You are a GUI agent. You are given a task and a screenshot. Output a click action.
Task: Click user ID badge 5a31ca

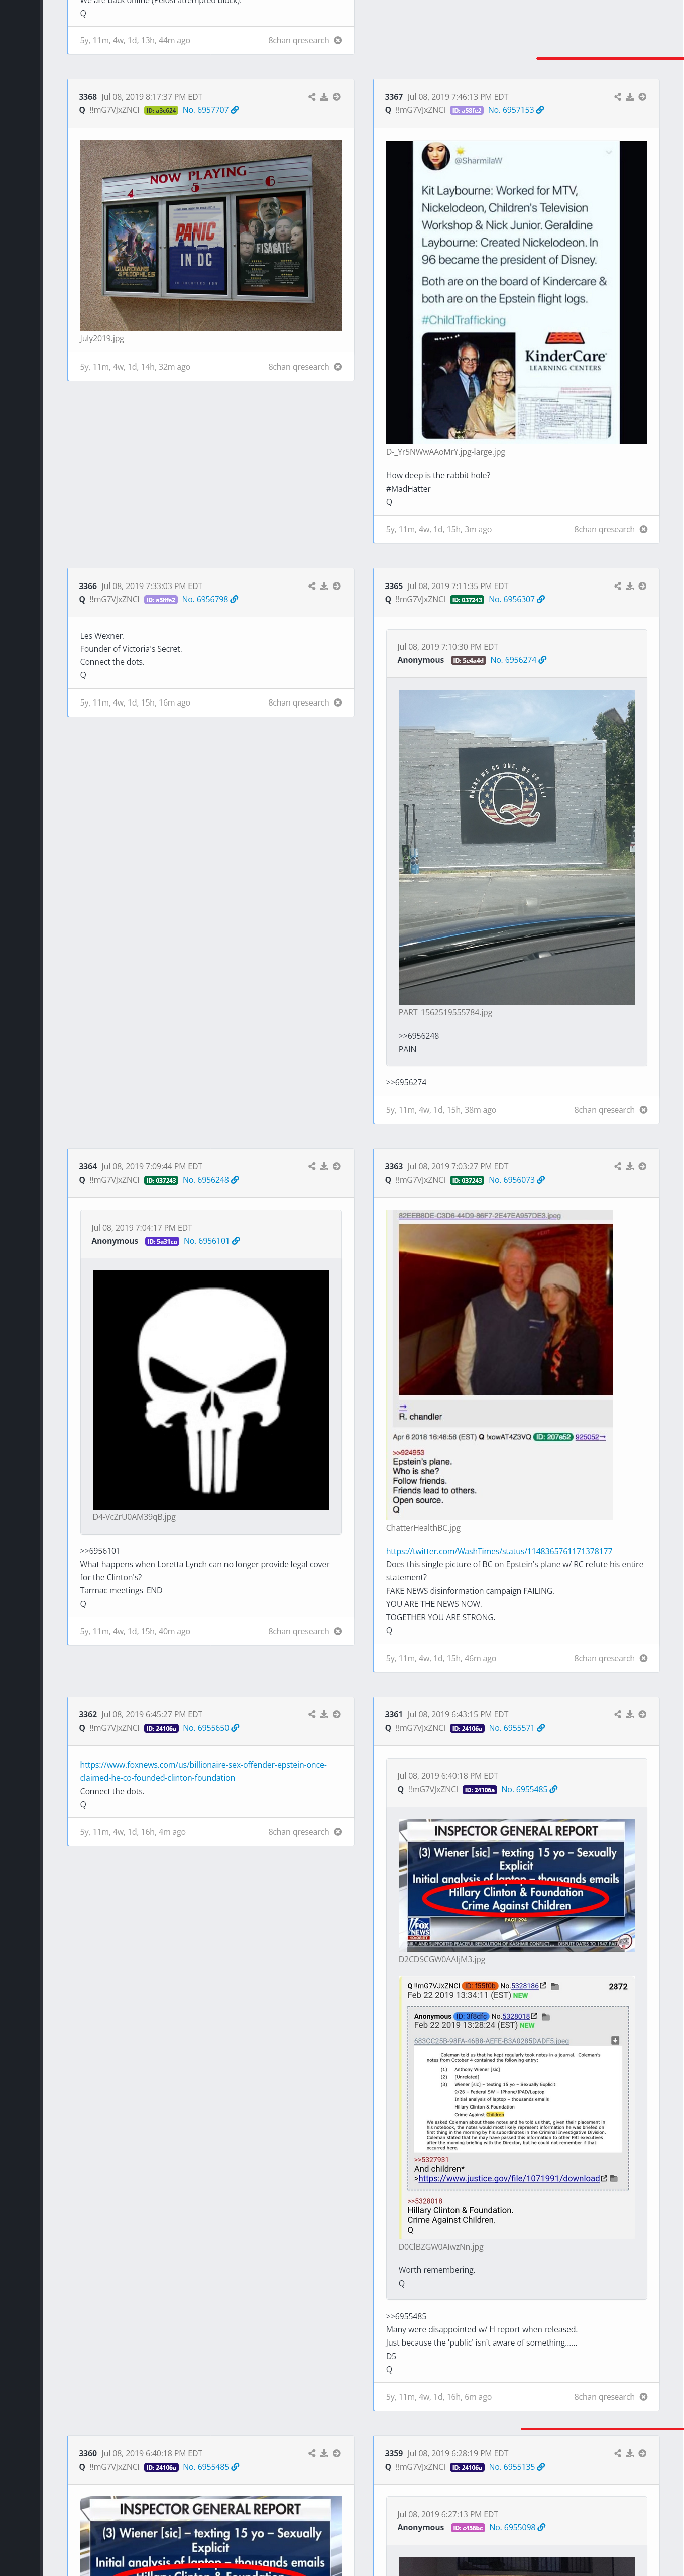(x=162, y=1241)
